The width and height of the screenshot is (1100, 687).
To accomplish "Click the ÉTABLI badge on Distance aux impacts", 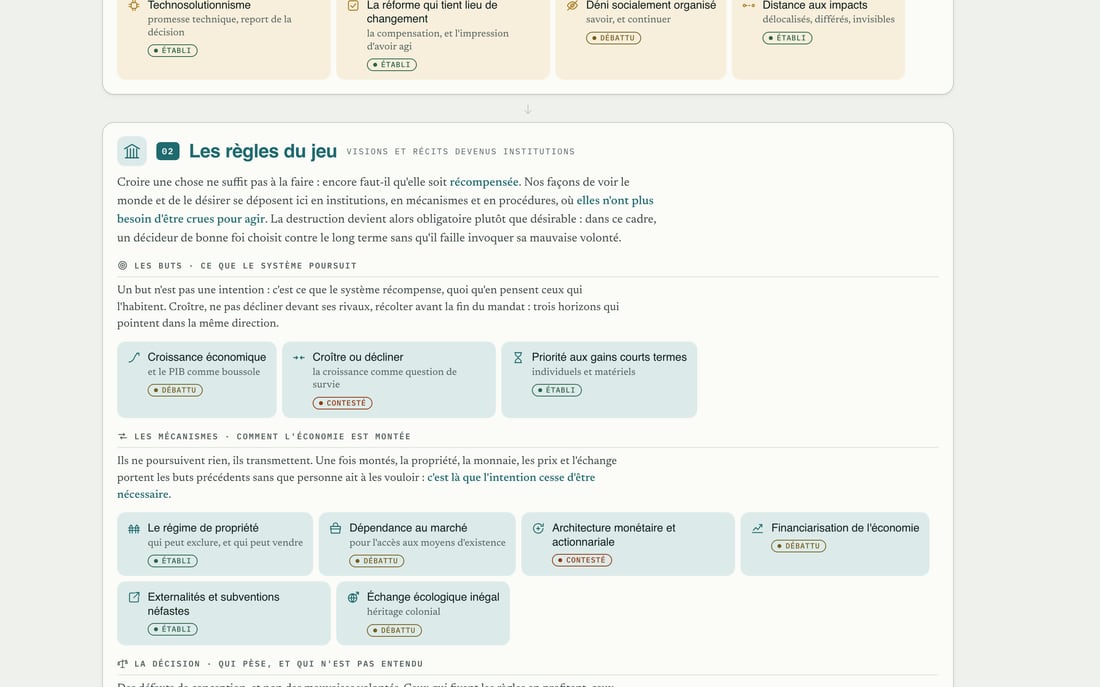I will point(787,38).
